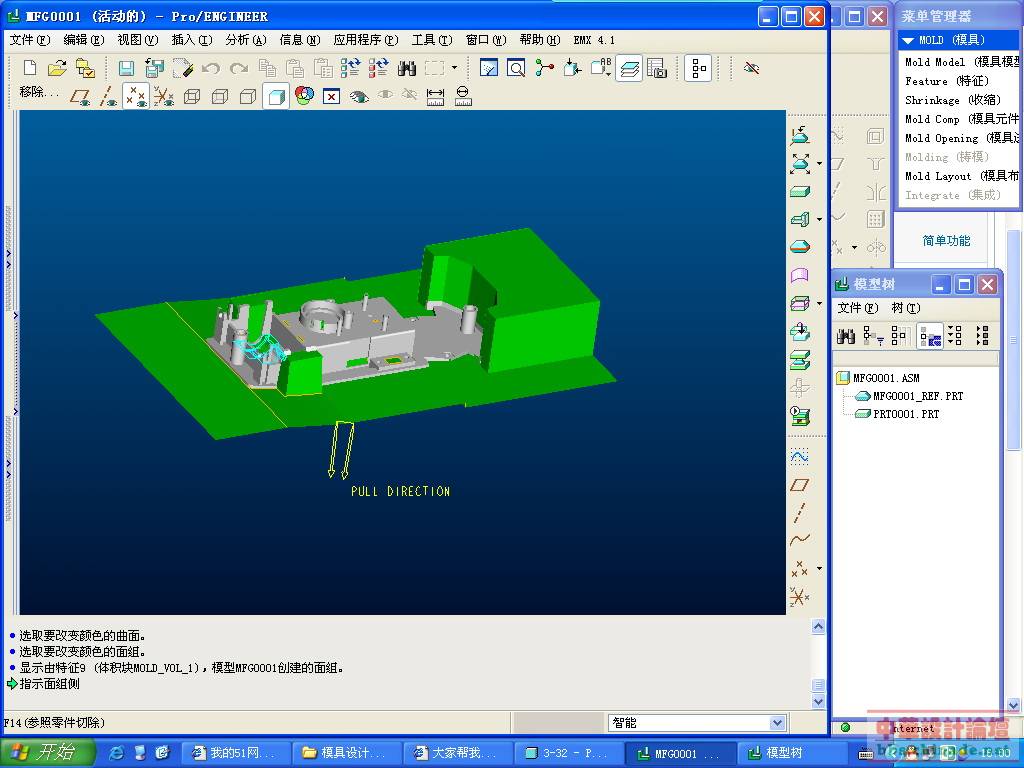Toggle datum point display
This screenshot has height=768, width=1024.
pyautogui.click(x=135, y=96)
